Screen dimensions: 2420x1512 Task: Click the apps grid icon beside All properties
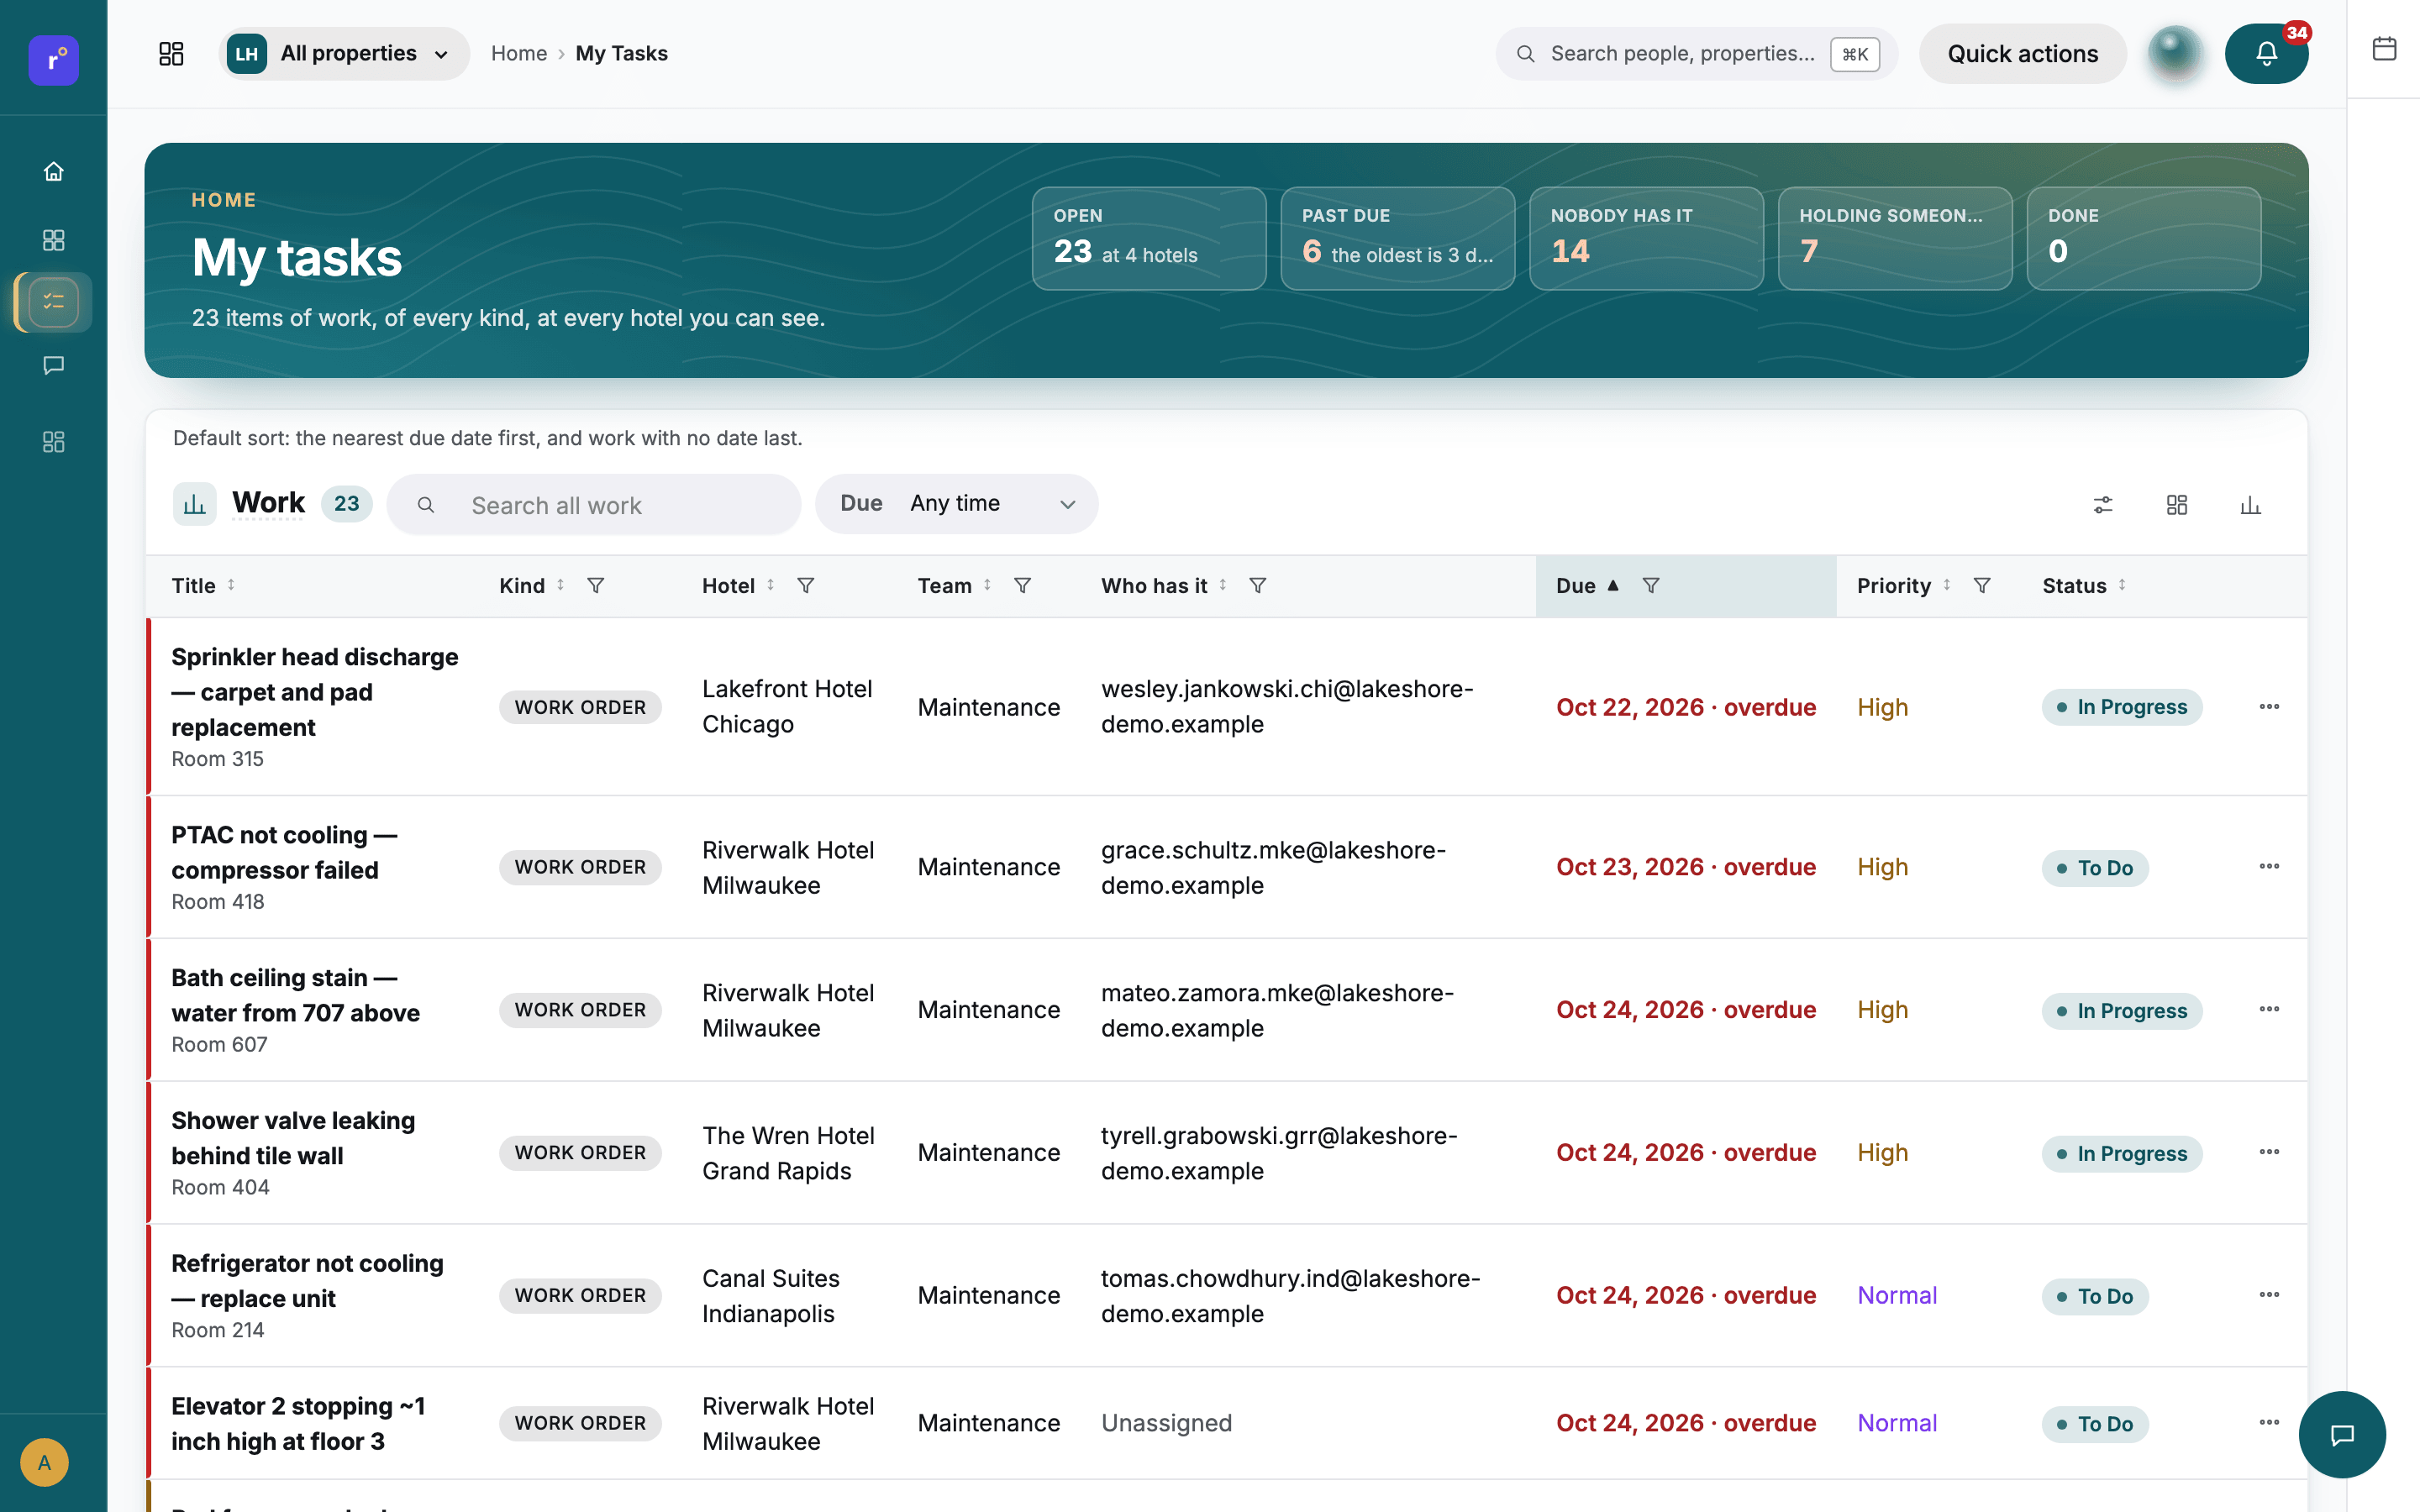coord(171,54)
